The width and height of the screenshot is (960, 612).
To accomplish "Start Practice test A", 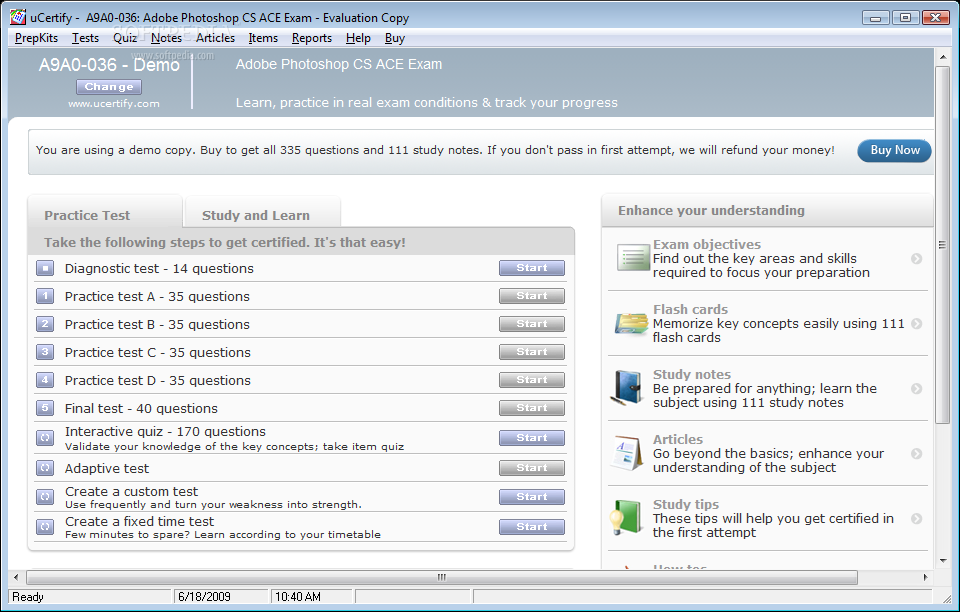I will [531, 296].
